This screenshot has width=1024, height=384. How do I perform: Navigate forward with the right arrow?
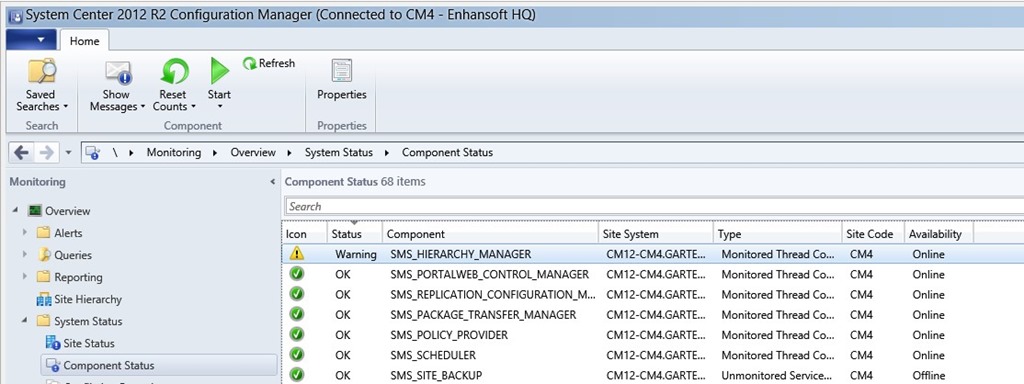tap(47, 153)
